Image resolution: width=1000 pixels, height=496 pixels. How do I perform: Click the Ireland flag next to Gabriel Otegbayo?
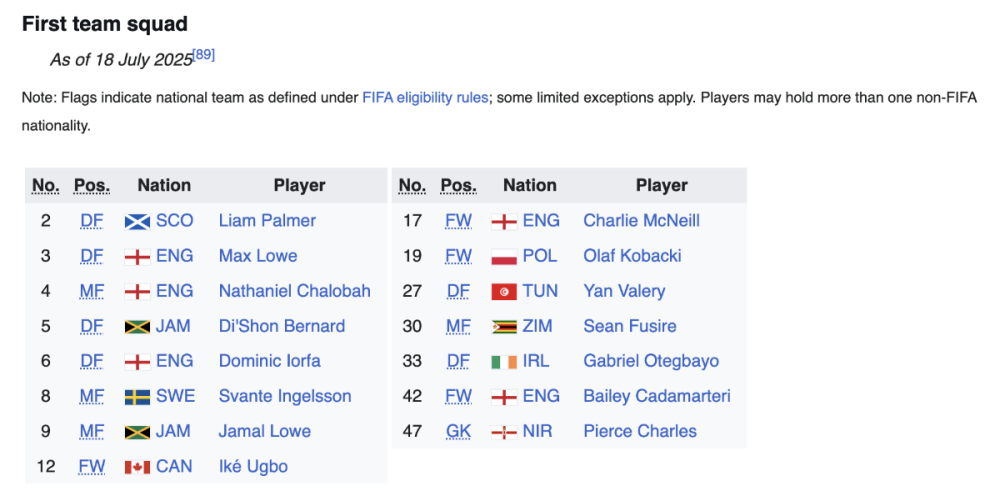pos(504,361)
